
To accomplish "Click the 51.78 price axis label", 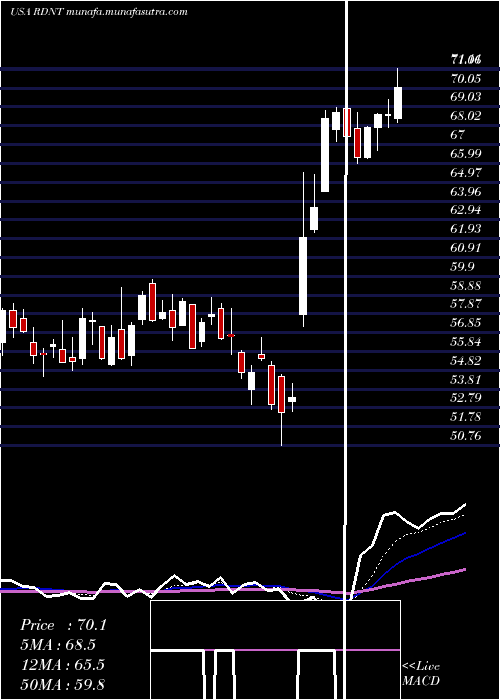I will pos(467,417).
